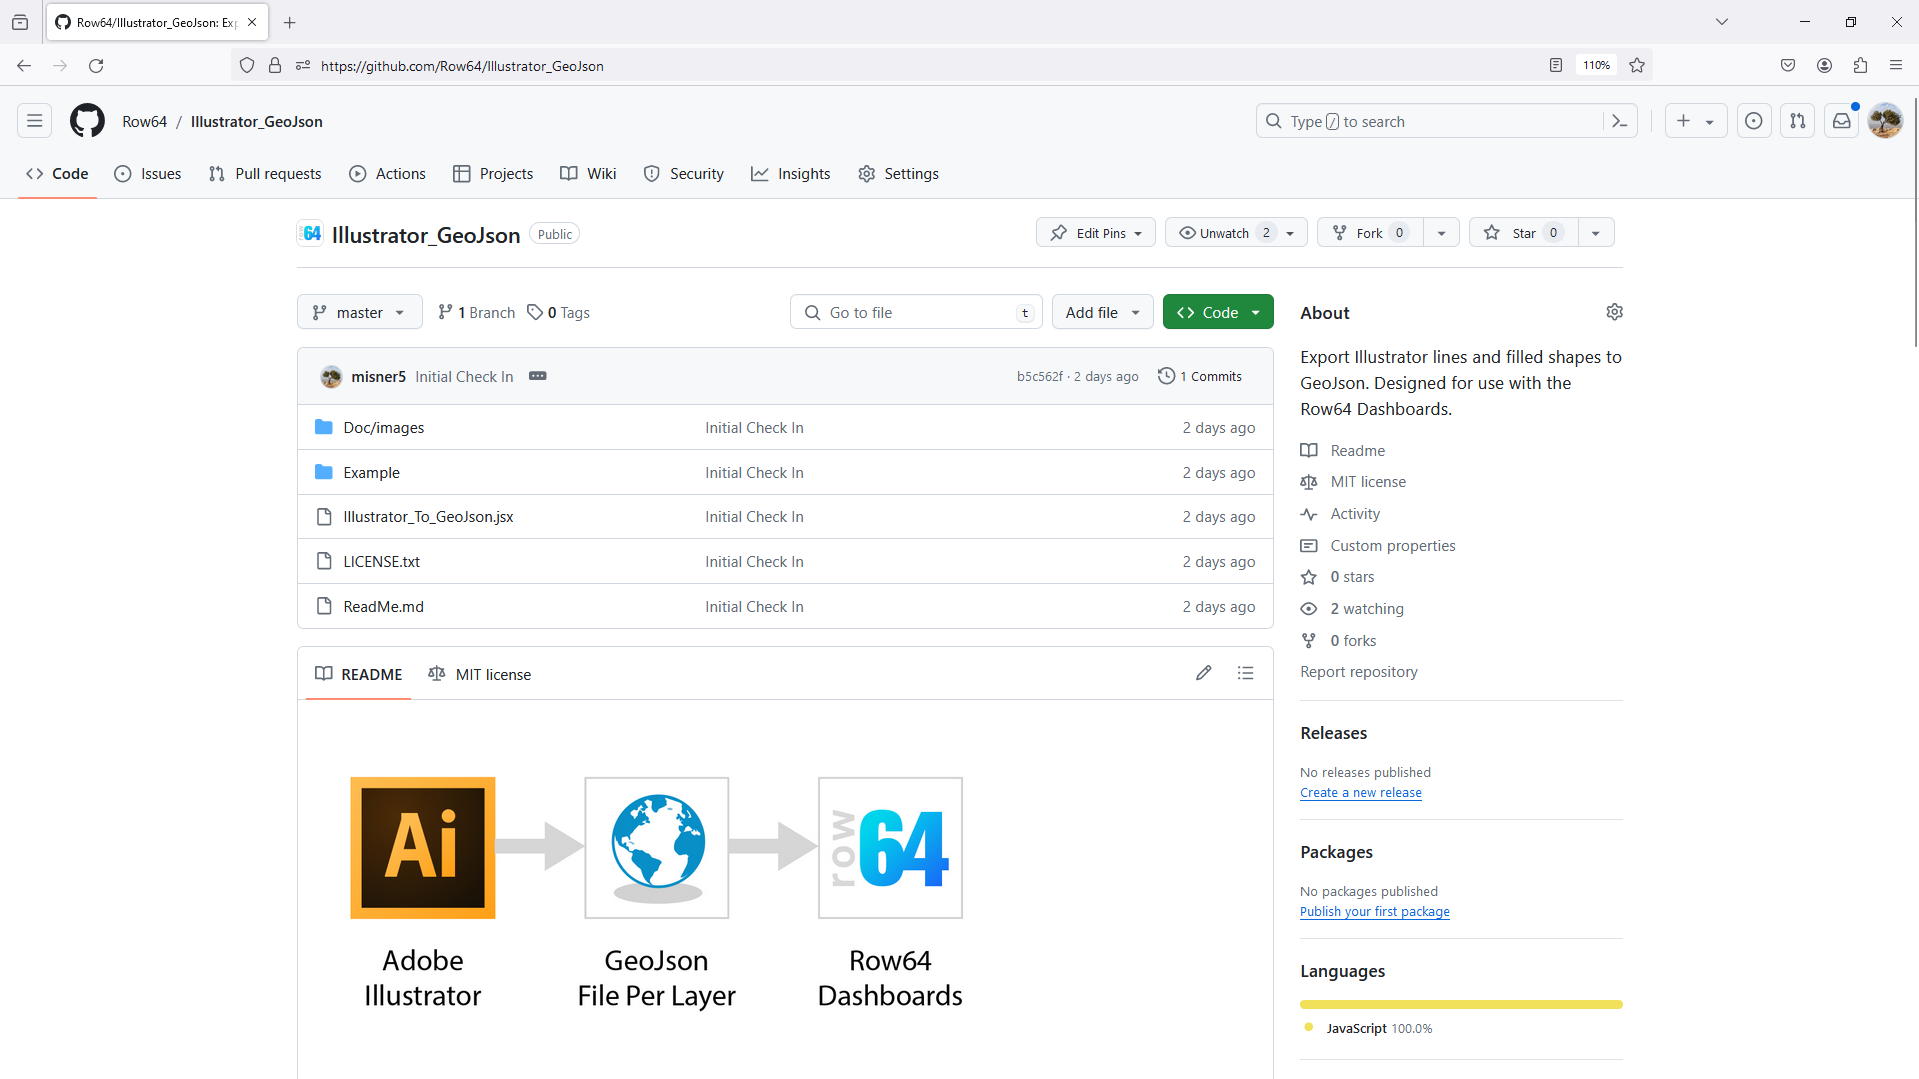Select the README tab
The height and width of the screenshot is (1079, 1919).
tap(358, 674)
